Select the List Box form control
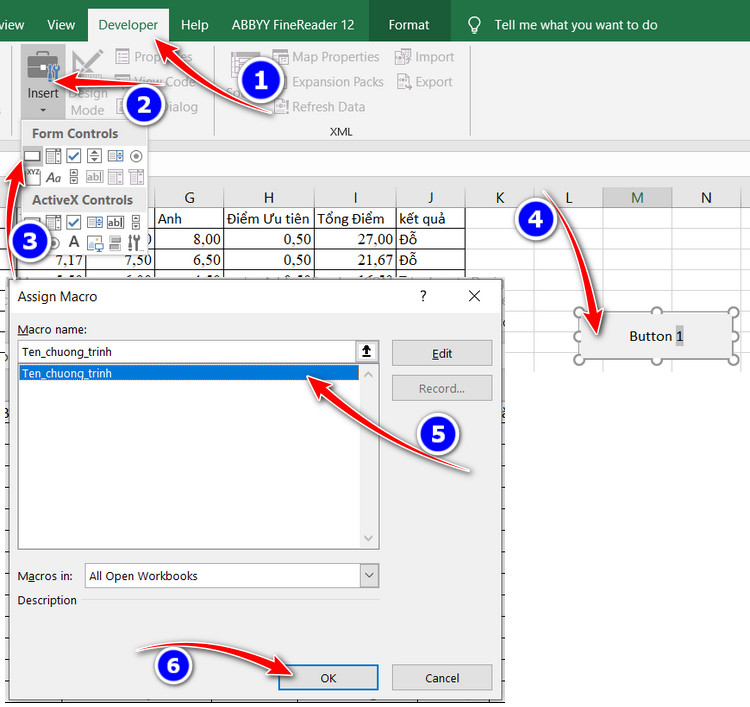 click(x=115, y=156)
